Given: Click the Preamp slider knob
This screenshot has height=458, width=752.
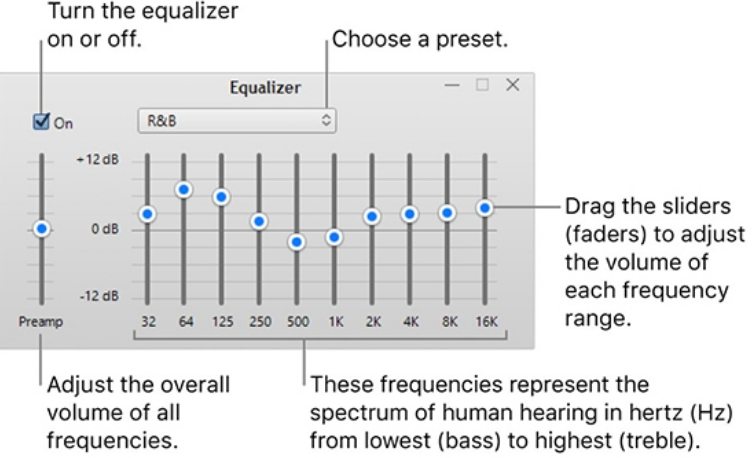Looking at the screenshot, I should pos(41,228).
